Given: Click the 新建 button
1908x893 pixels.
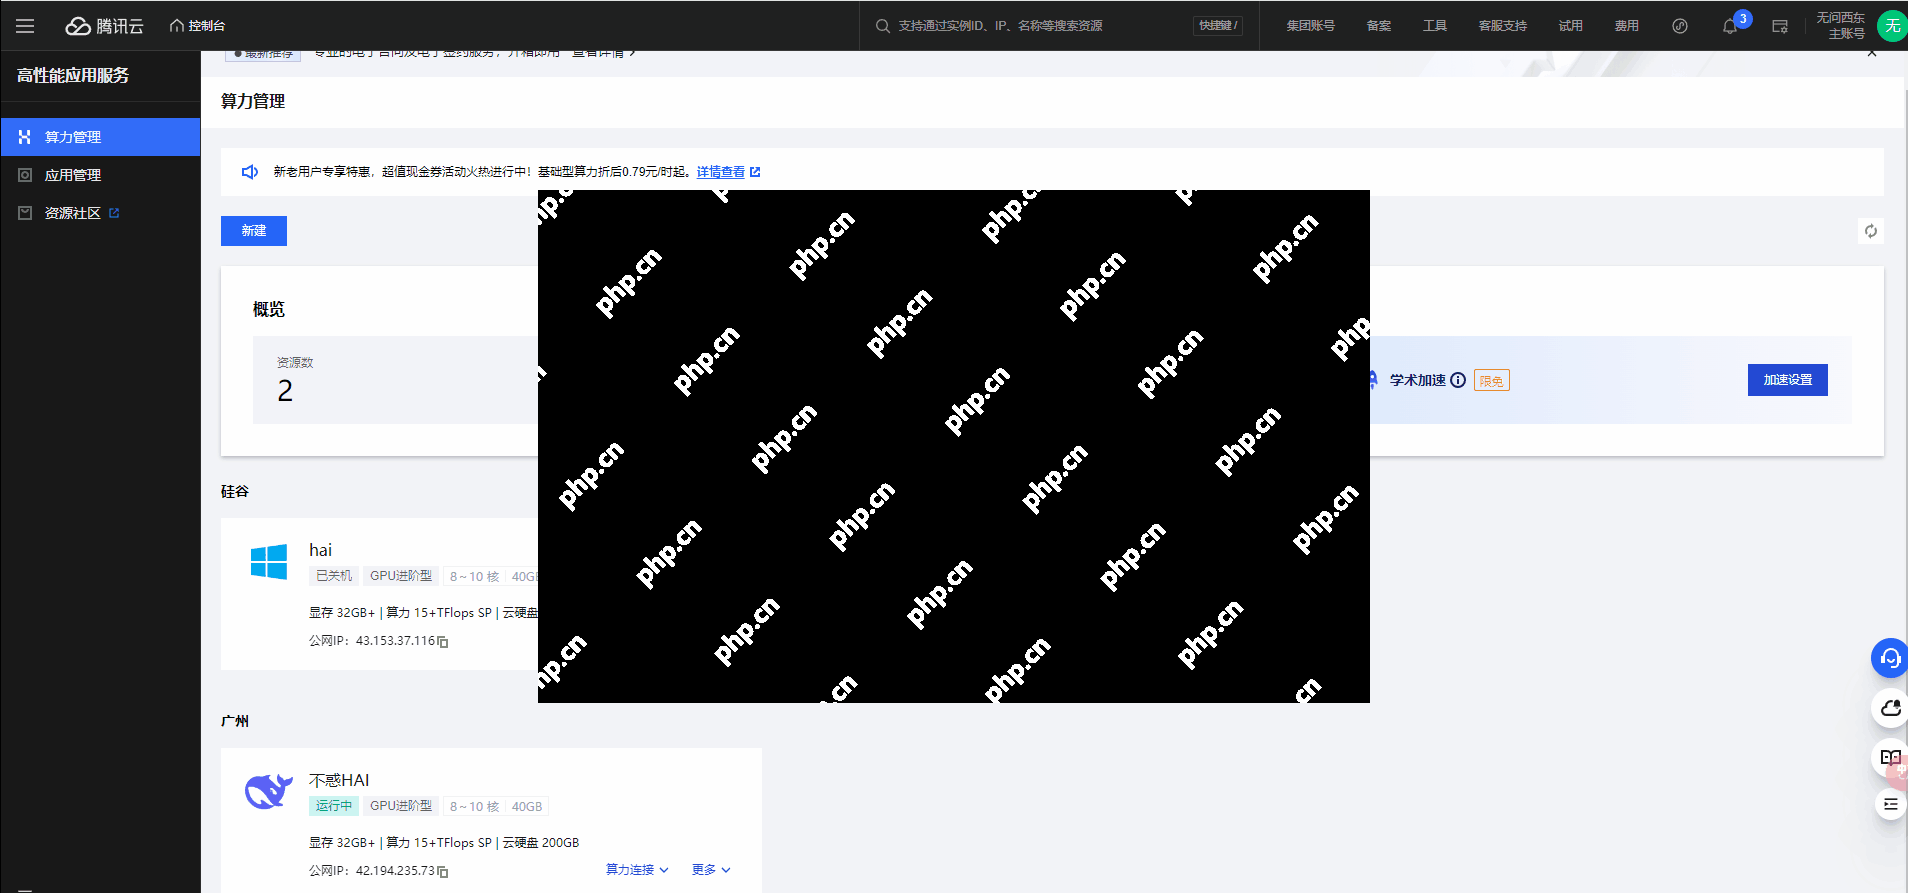Looking at the screenshot, I should 254,231.
